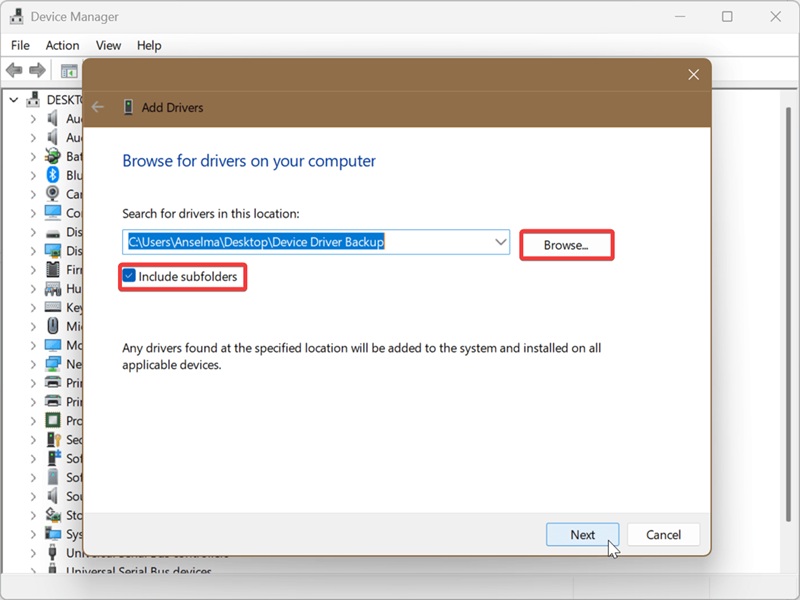800x600 pixels.
Task: Click the Batteries icon in the device tree
Action: (x=53, y=156)
